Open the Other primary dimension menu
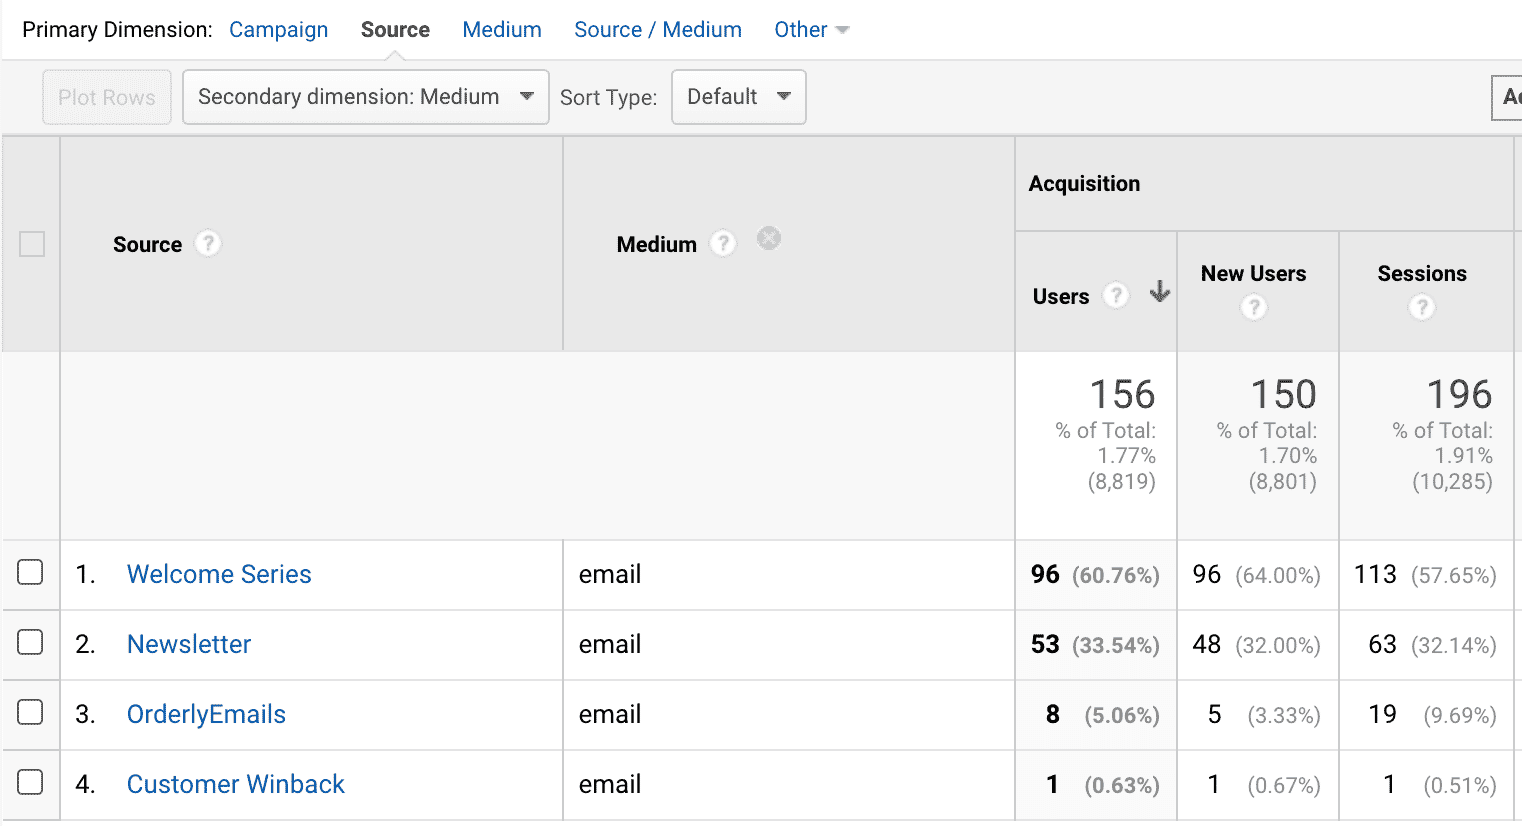1522x826 pixels. [x=811, y=30]
